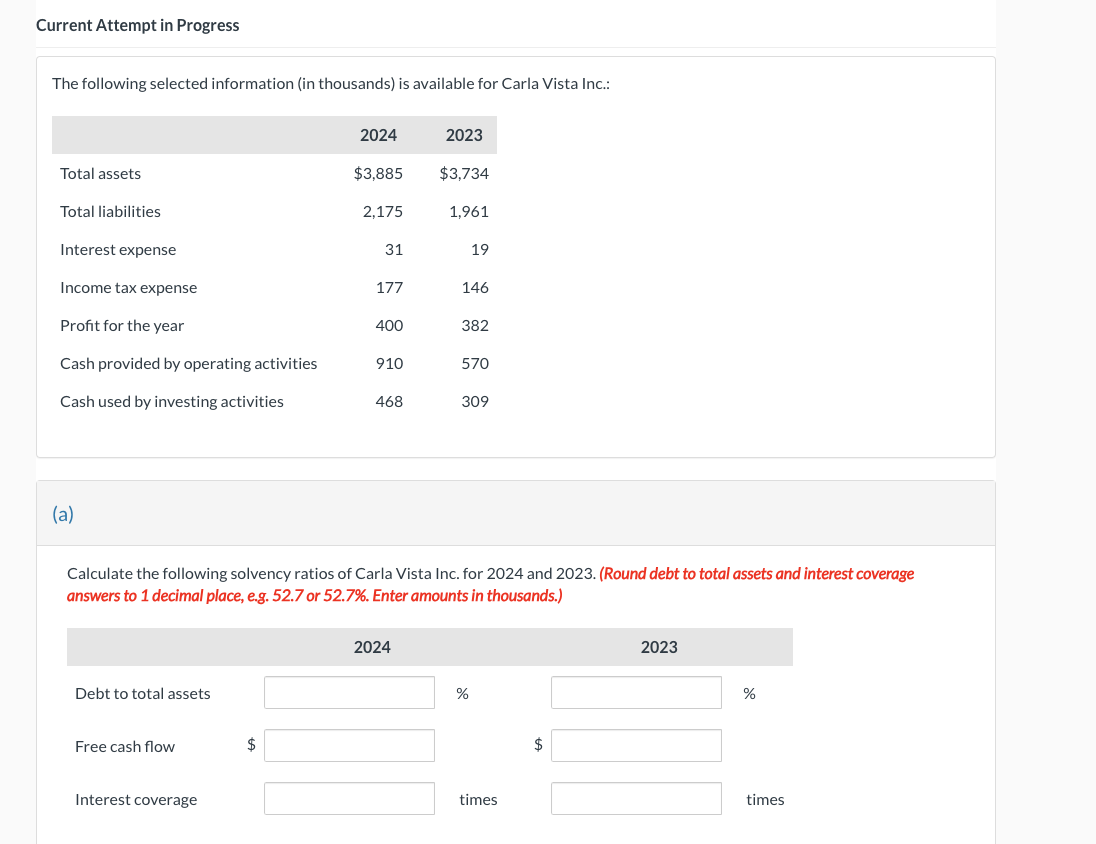This screenshot has width=1096, height=844.
Task: Open section (a) of the question
Action: pos(63,513)
